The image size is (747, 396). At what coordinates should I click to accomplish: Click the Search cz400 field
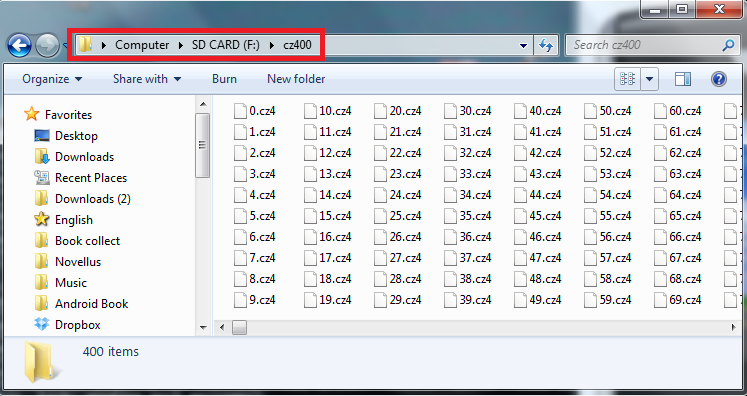(645, 45)
